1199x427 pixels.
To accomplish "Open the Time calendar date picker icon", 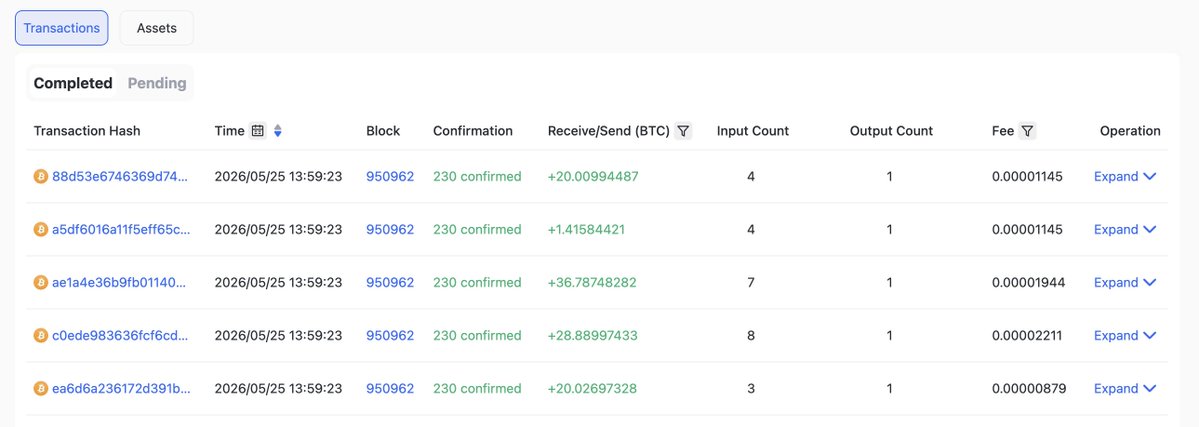I will [258, 131].
